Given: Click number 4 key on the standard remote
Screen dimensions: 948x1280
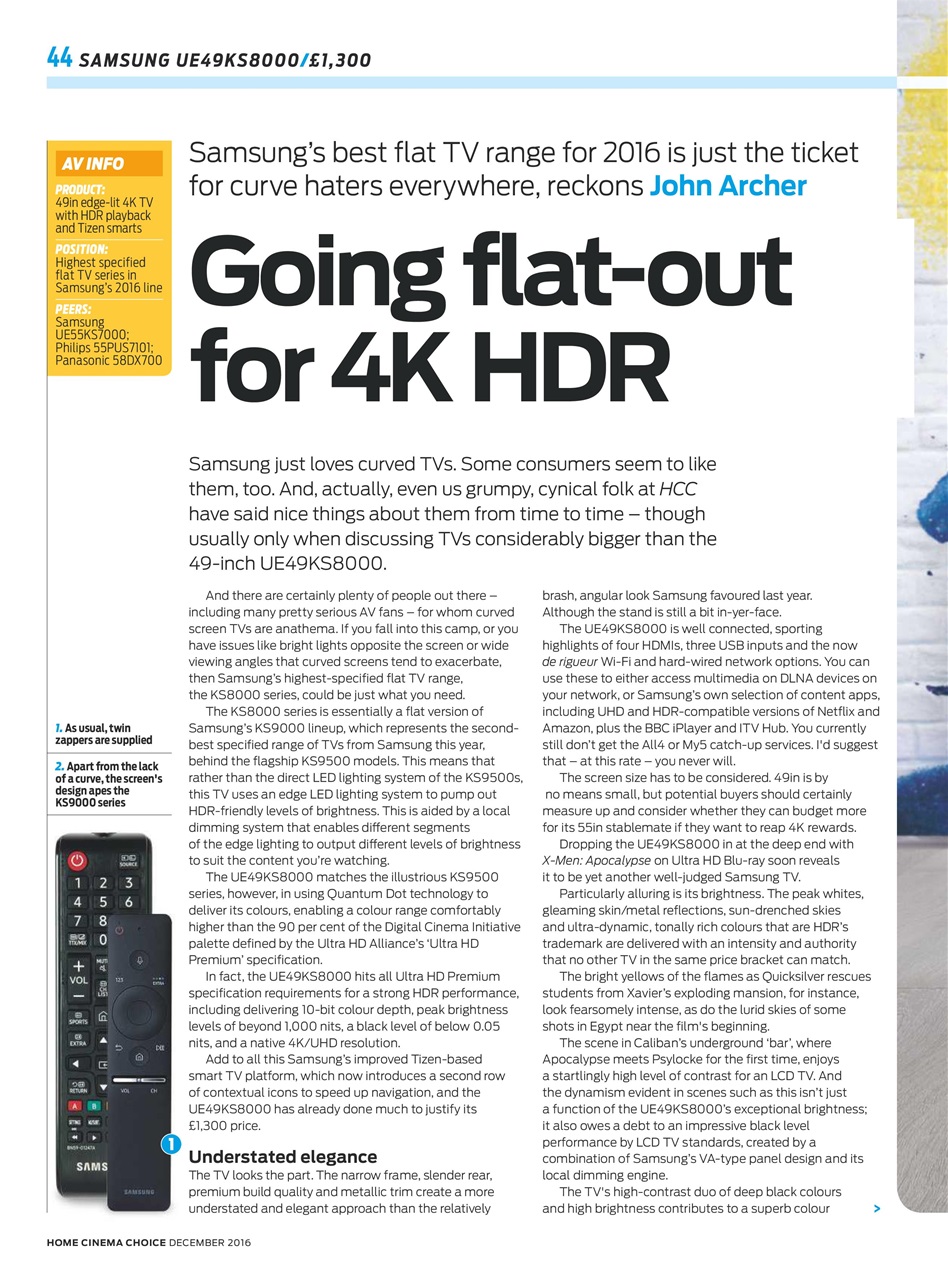Looking at the screenshot, I should tap(77, 902).
